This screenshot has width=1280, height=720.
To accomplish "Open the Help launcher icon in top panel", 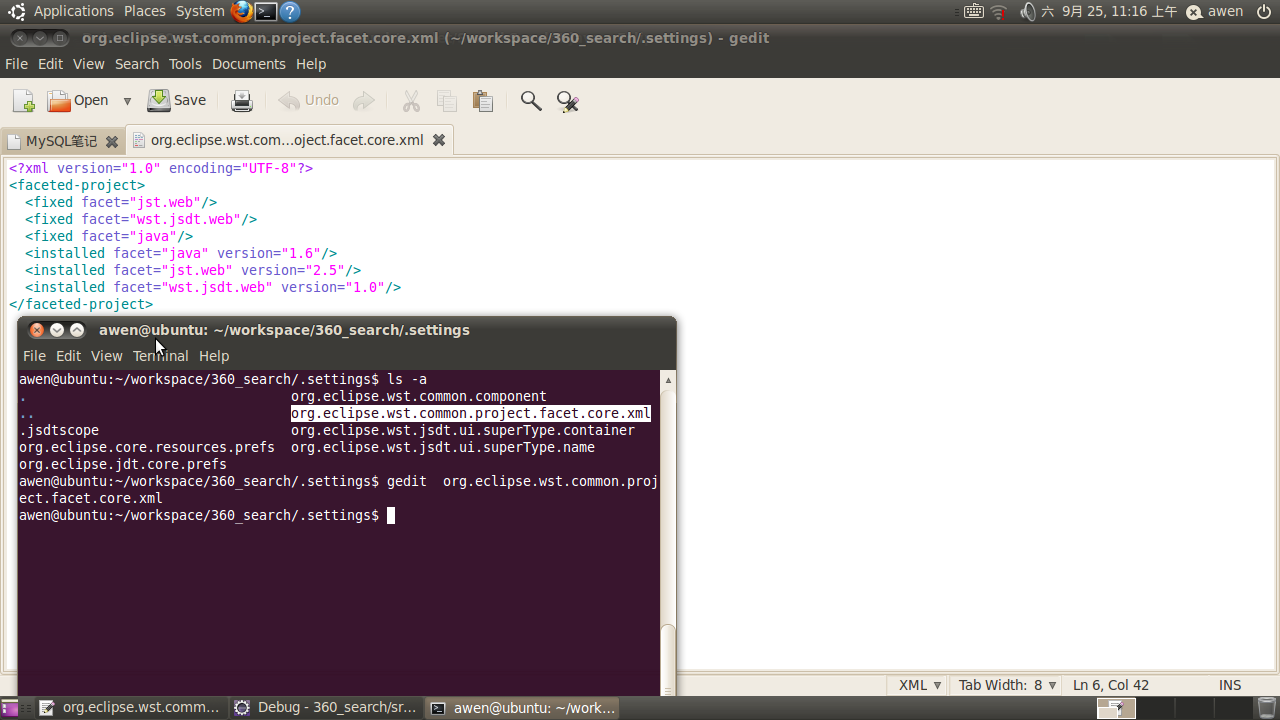I will coord(289,12).
